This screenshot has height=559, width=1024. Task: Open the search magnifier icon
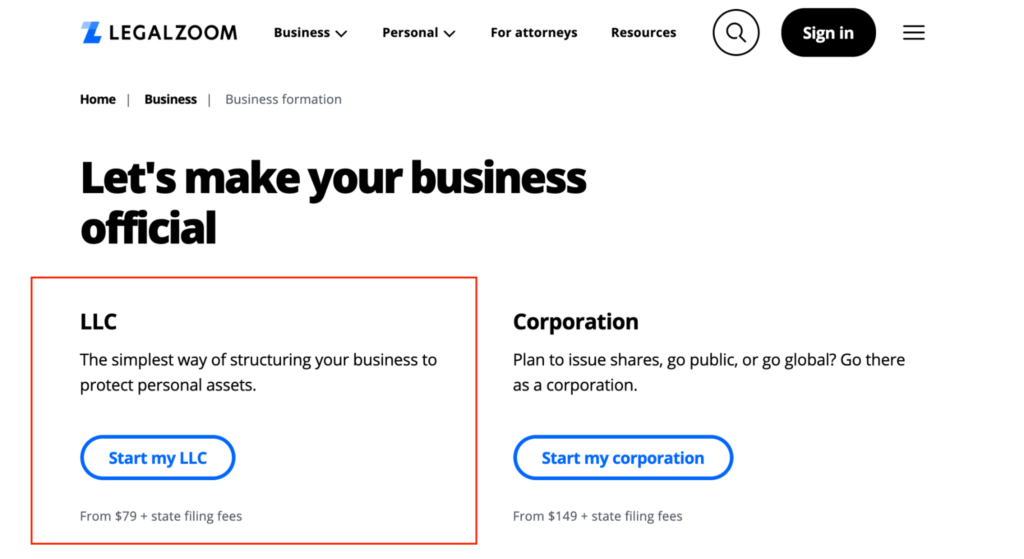[x=736, y=33]
